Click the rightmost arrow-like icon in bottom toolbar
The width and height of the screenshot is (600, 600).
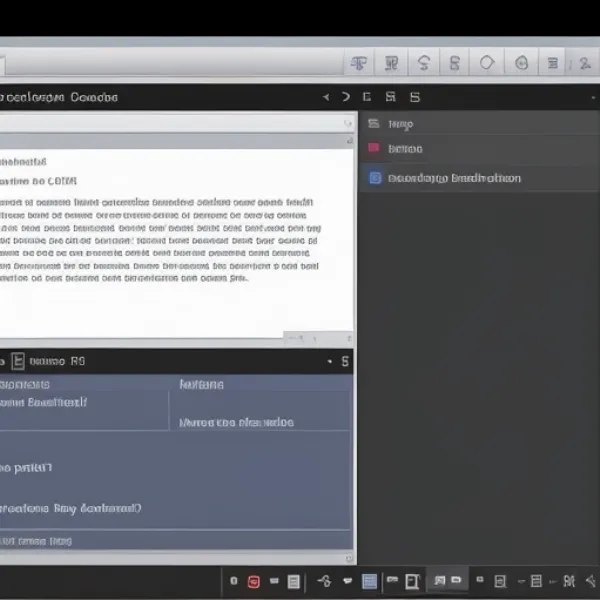click(592, 581)
